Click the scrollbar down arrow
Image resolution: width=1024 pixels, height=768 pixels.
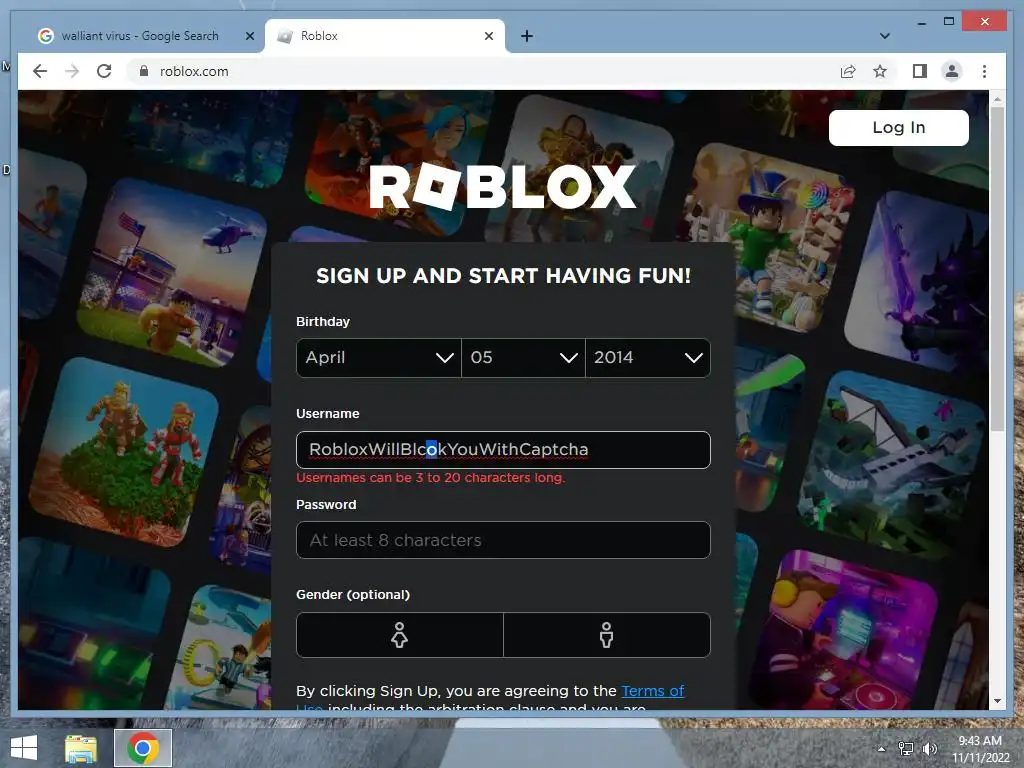point(997,701)
